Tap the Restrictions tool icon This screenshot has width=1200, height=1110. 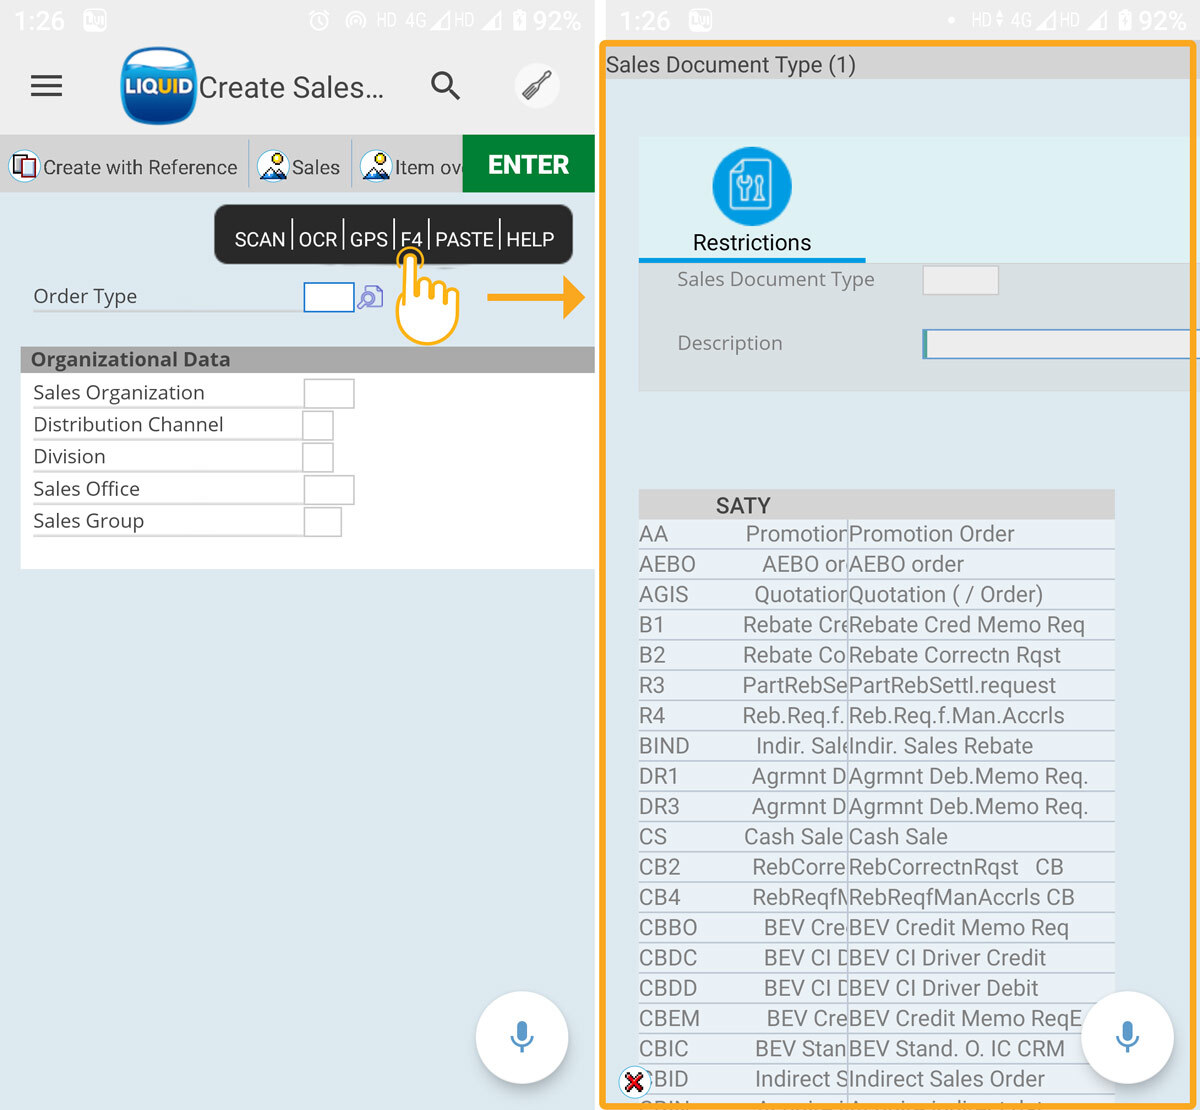click(751, 187)
